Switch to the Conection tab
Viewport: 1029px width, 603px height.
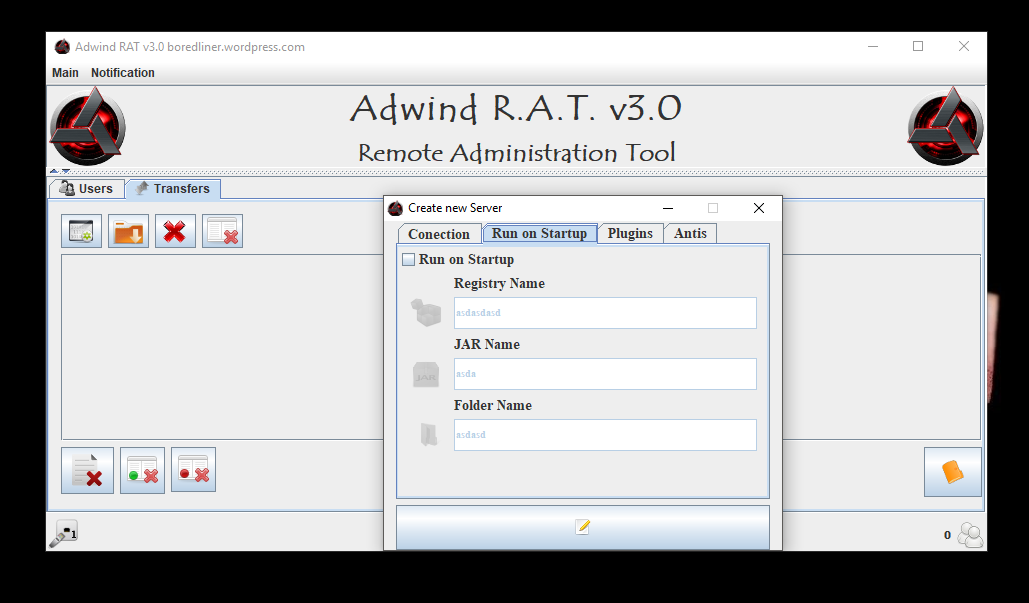tap(439, 234)
